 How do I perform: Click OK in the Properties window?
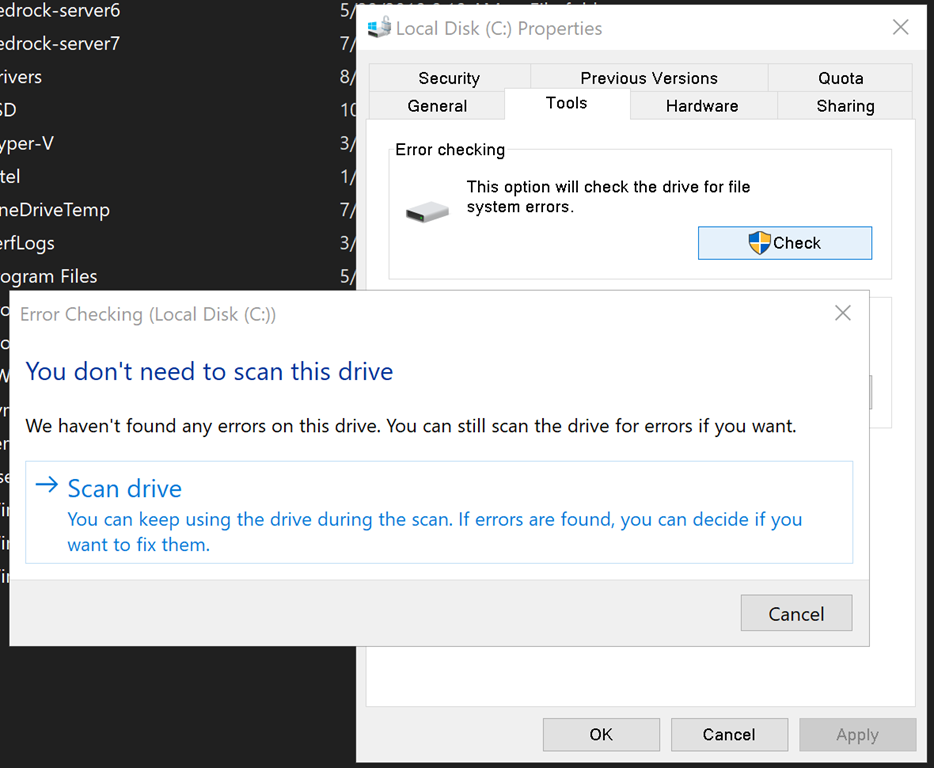601,735
